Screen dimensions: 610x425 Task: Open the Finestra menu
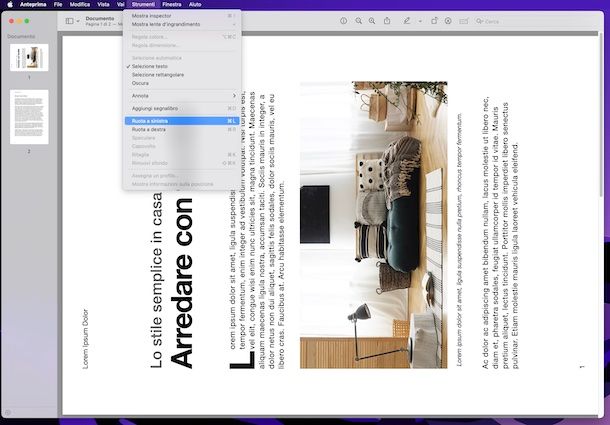coord(172,5)
